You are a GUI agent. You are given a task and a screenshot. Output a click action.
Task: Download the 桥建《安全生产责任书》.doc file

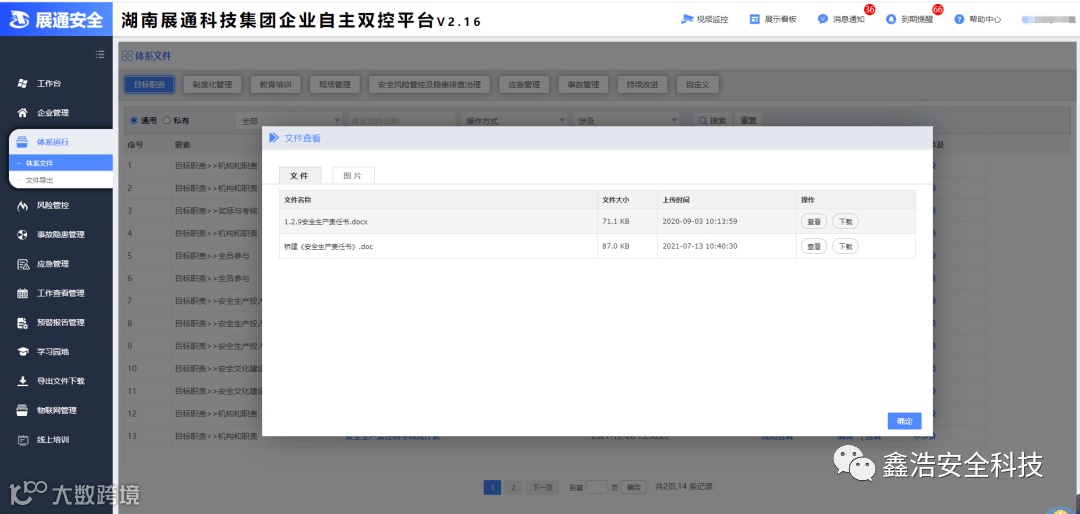click(x=845, y=246)
